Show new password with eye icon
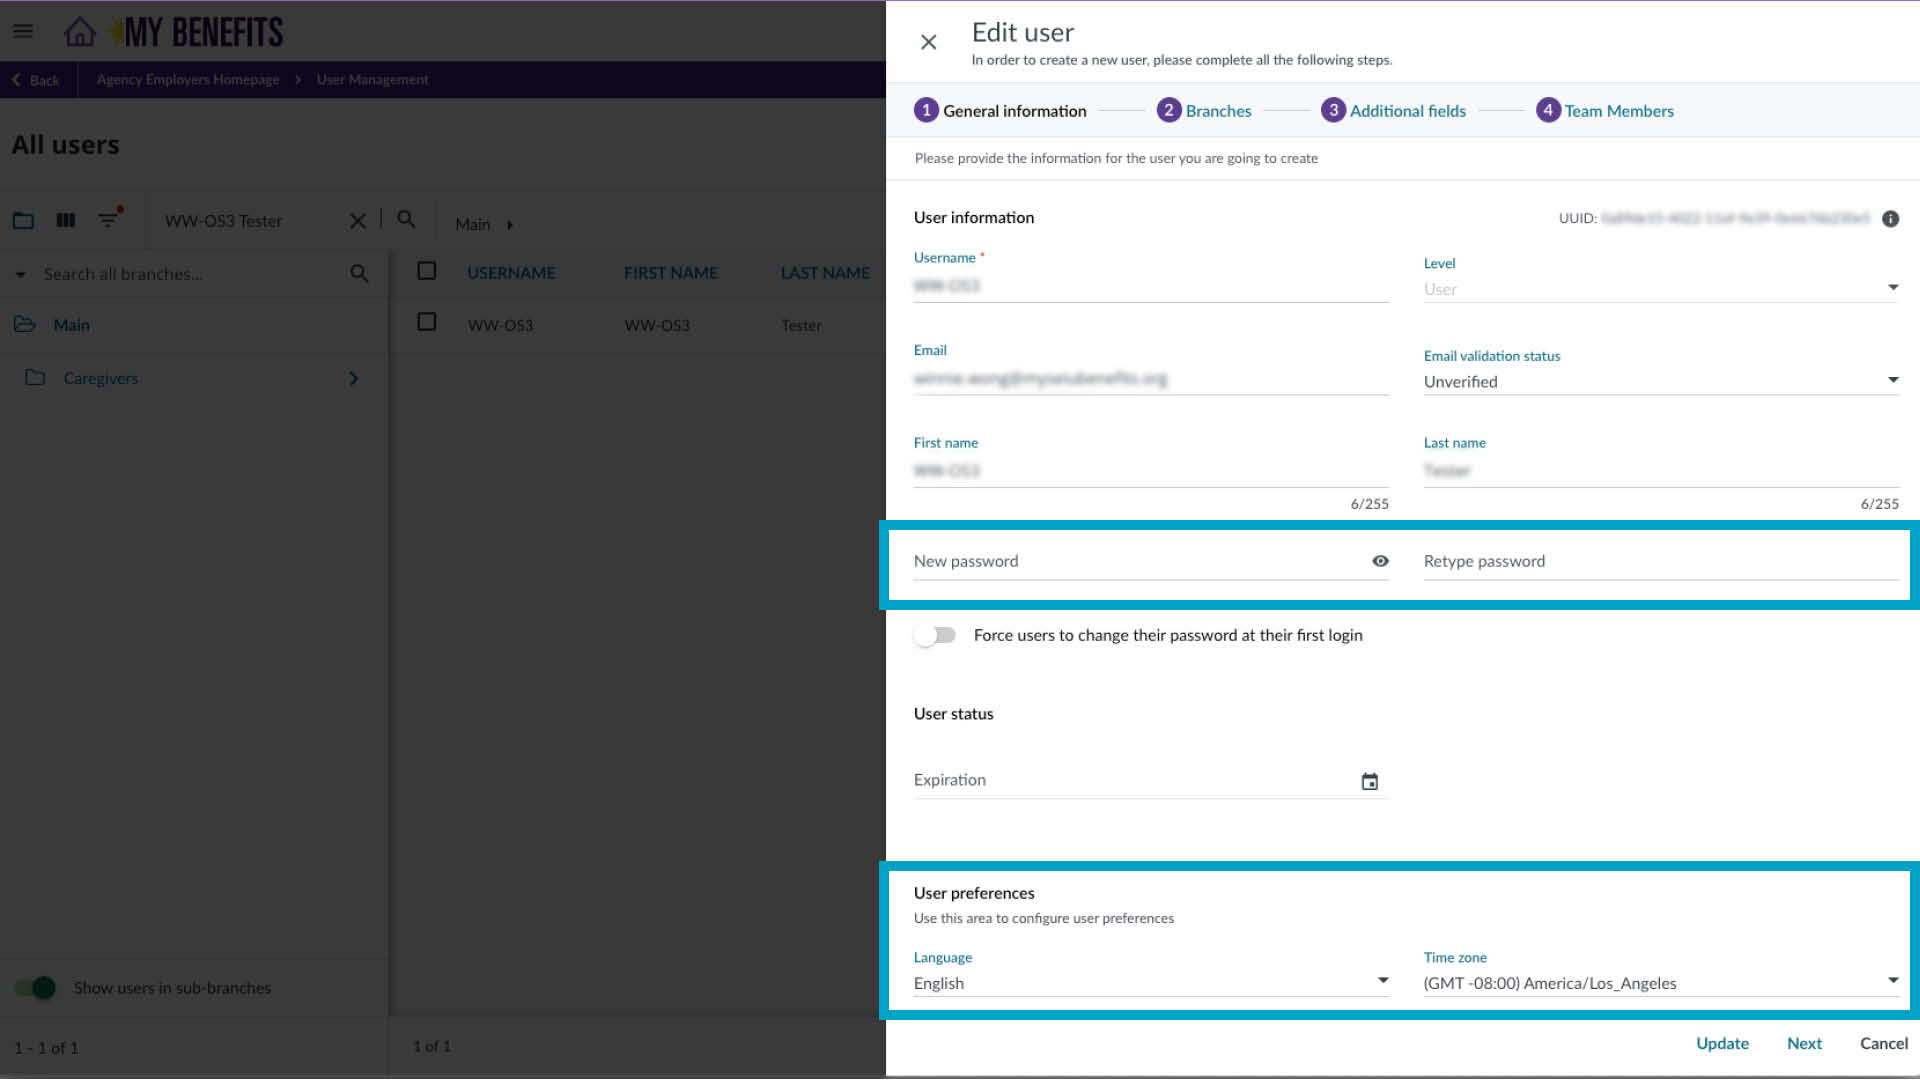This screenshot has height=1080, width=1920. 1380,561
